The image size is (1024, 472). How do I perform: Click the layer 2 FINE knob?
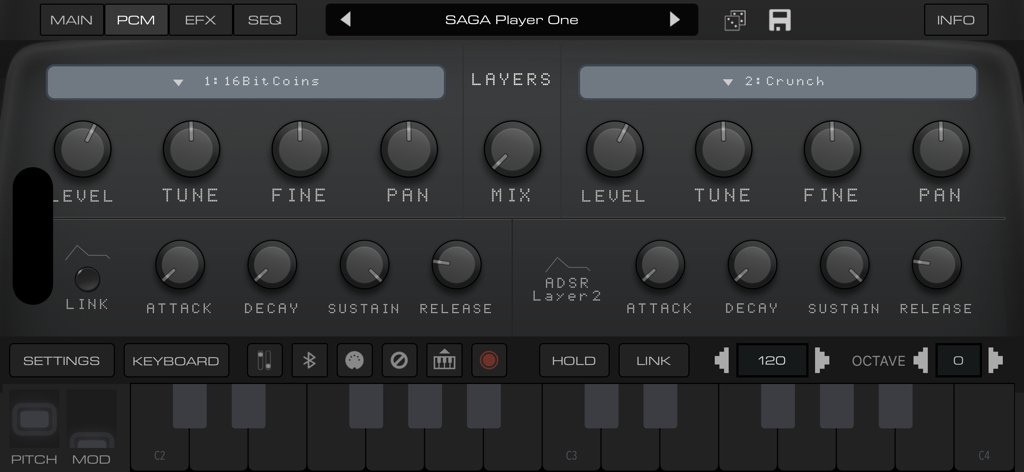[832, 149]
